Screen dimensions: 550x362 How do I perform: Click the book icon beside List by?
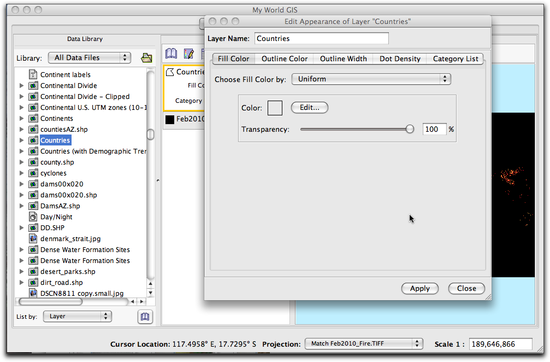pyautogui.click(x=145, y=317)
